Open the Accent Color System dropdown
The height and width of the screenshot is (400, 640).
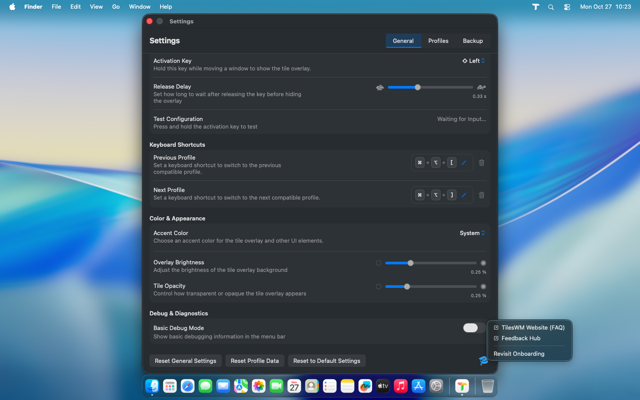pos(472,233)
